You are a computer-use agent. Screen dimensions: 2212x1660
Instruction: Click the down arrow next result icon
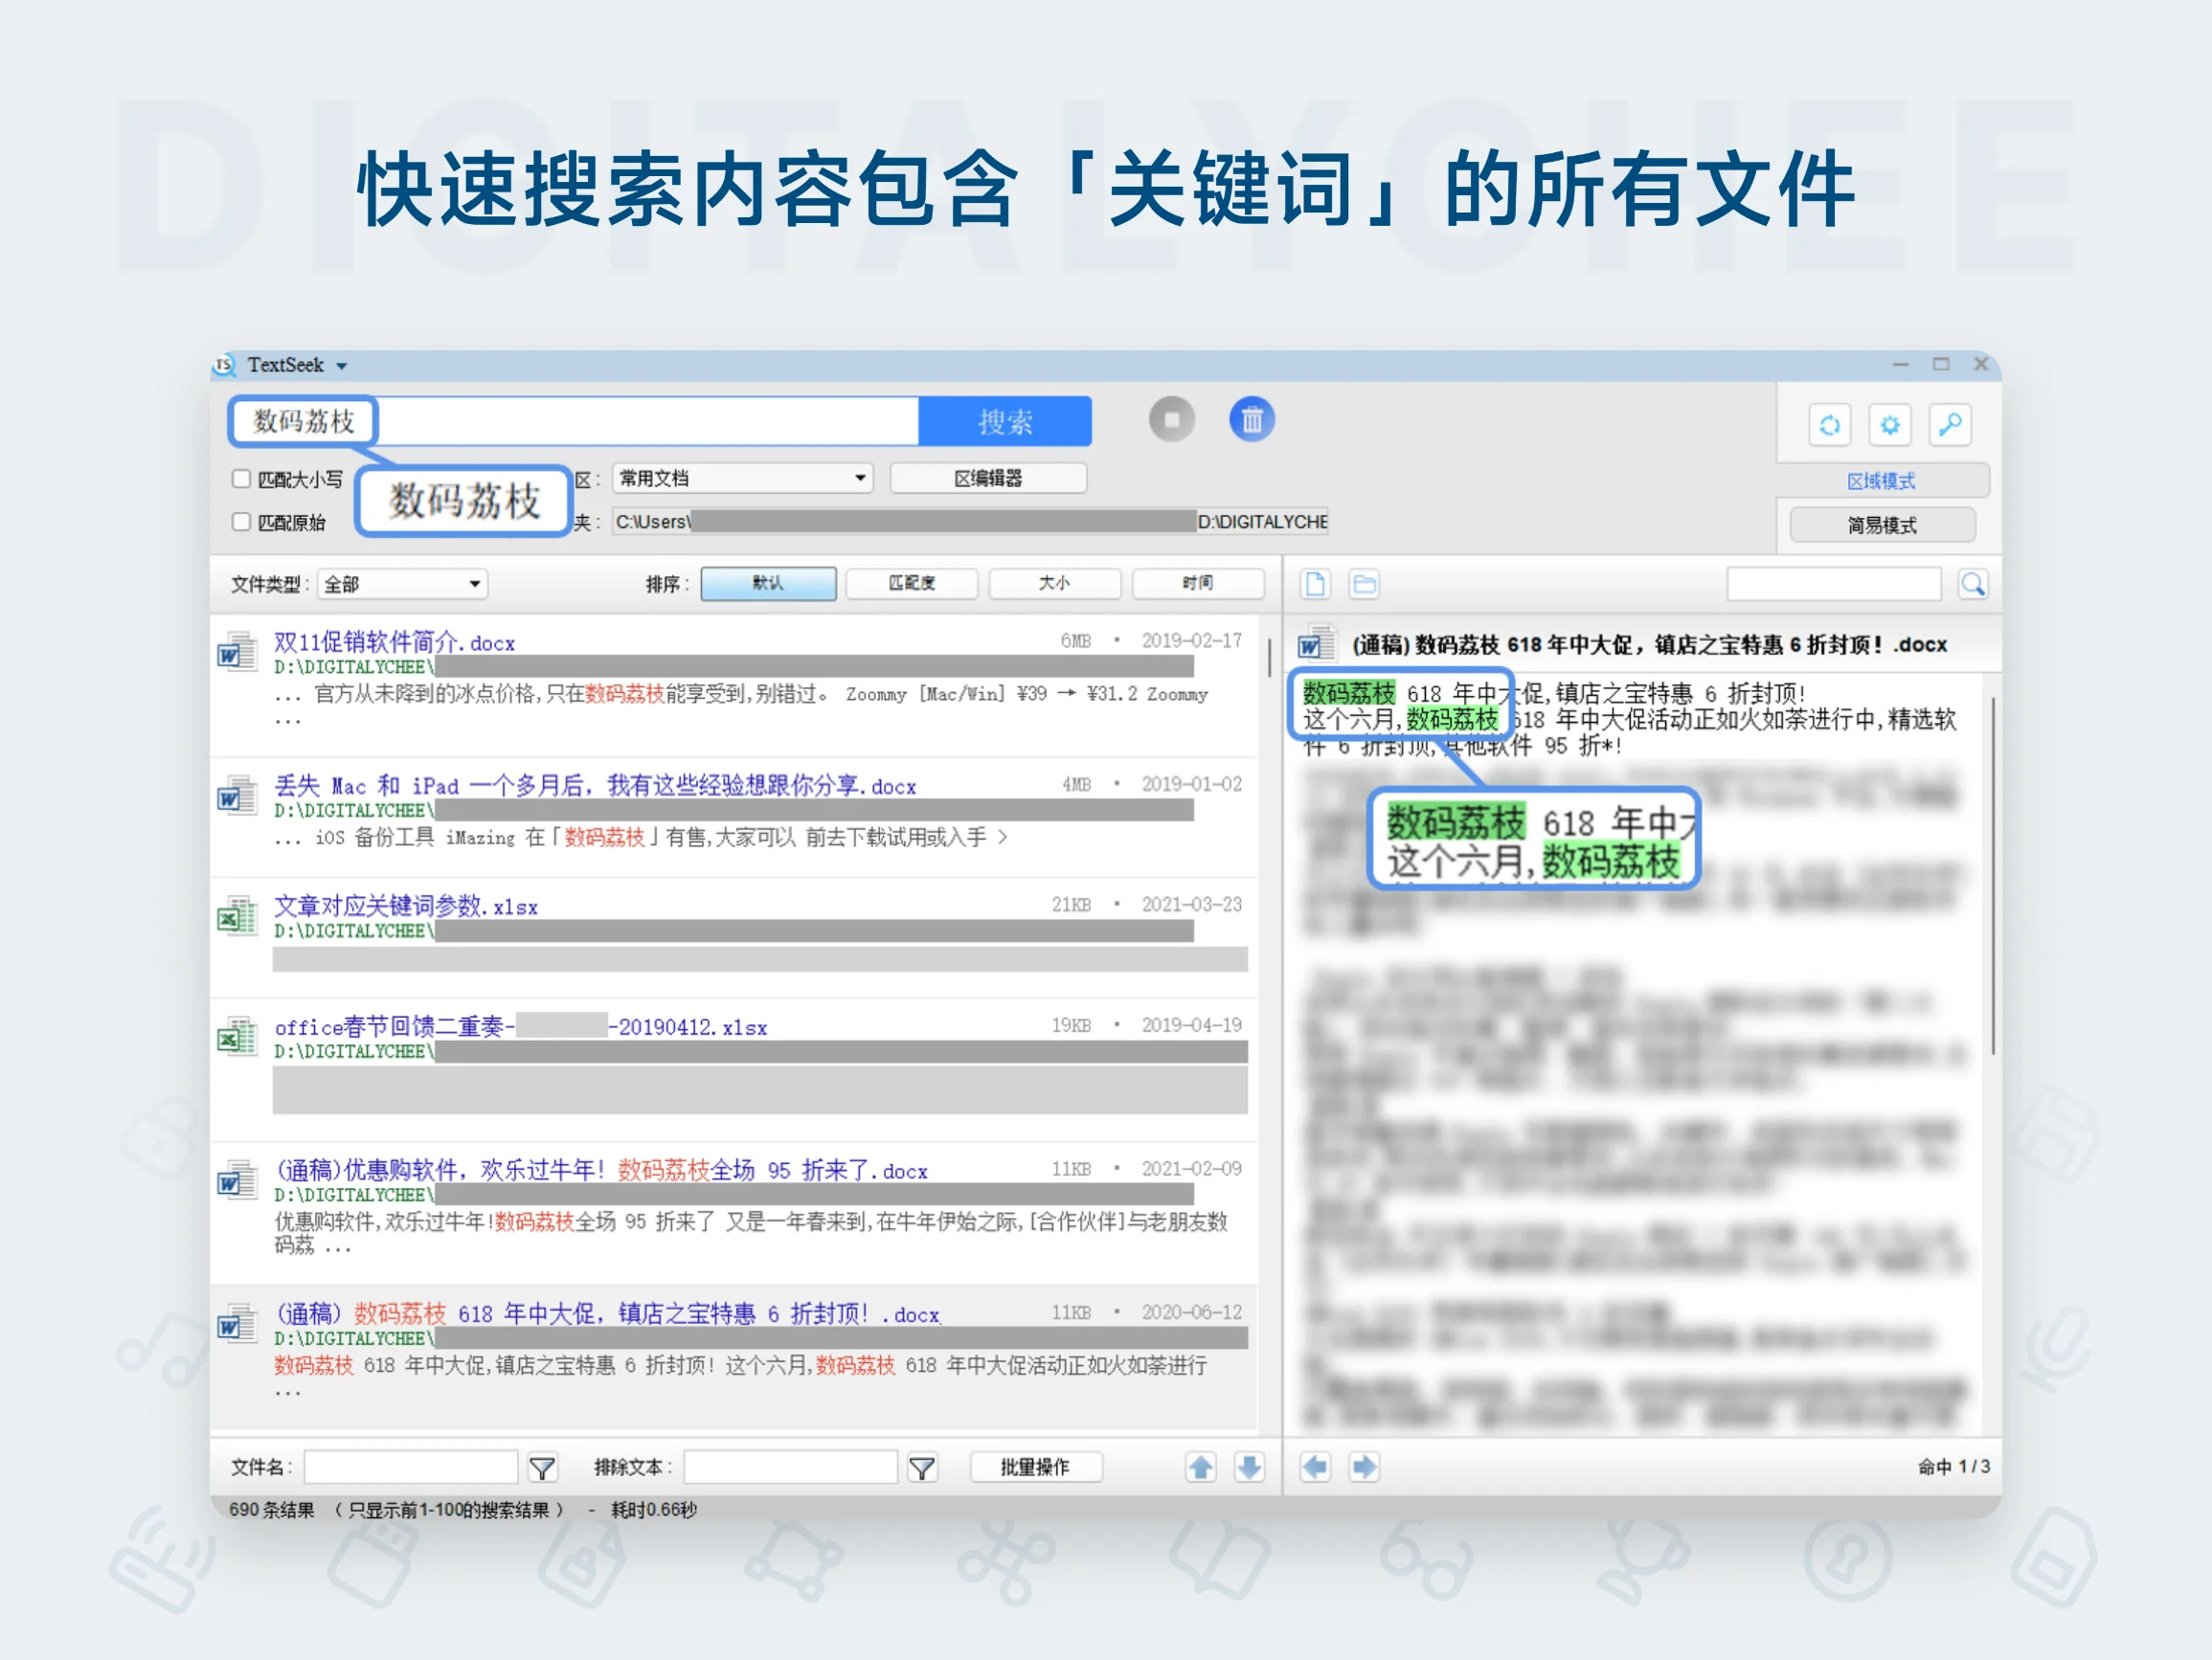click(x=1249, y=1467)
